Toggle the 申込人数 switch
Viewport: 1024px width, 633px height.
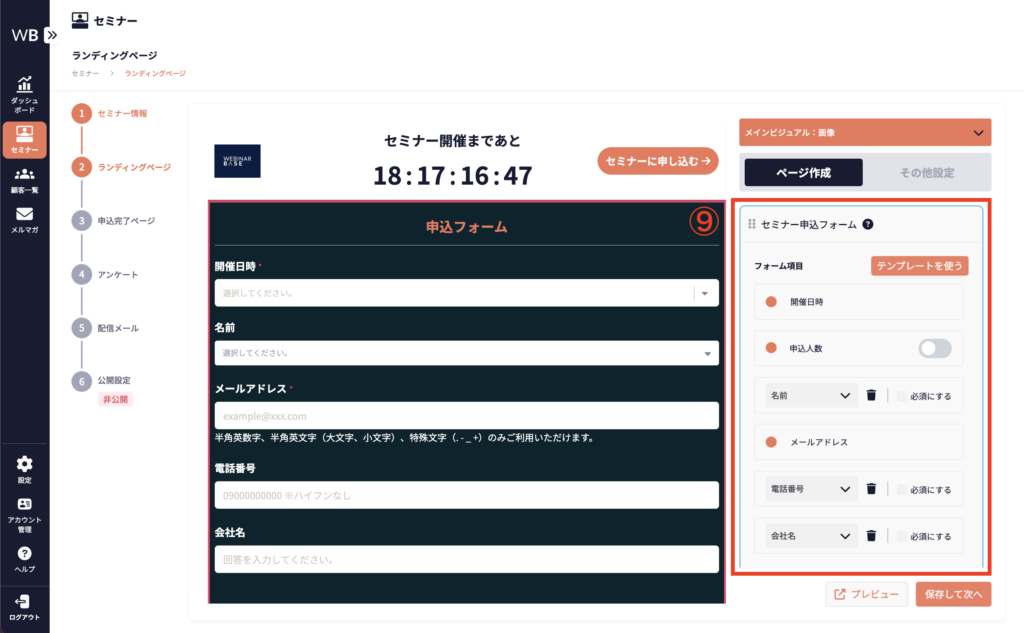[935, 348]
